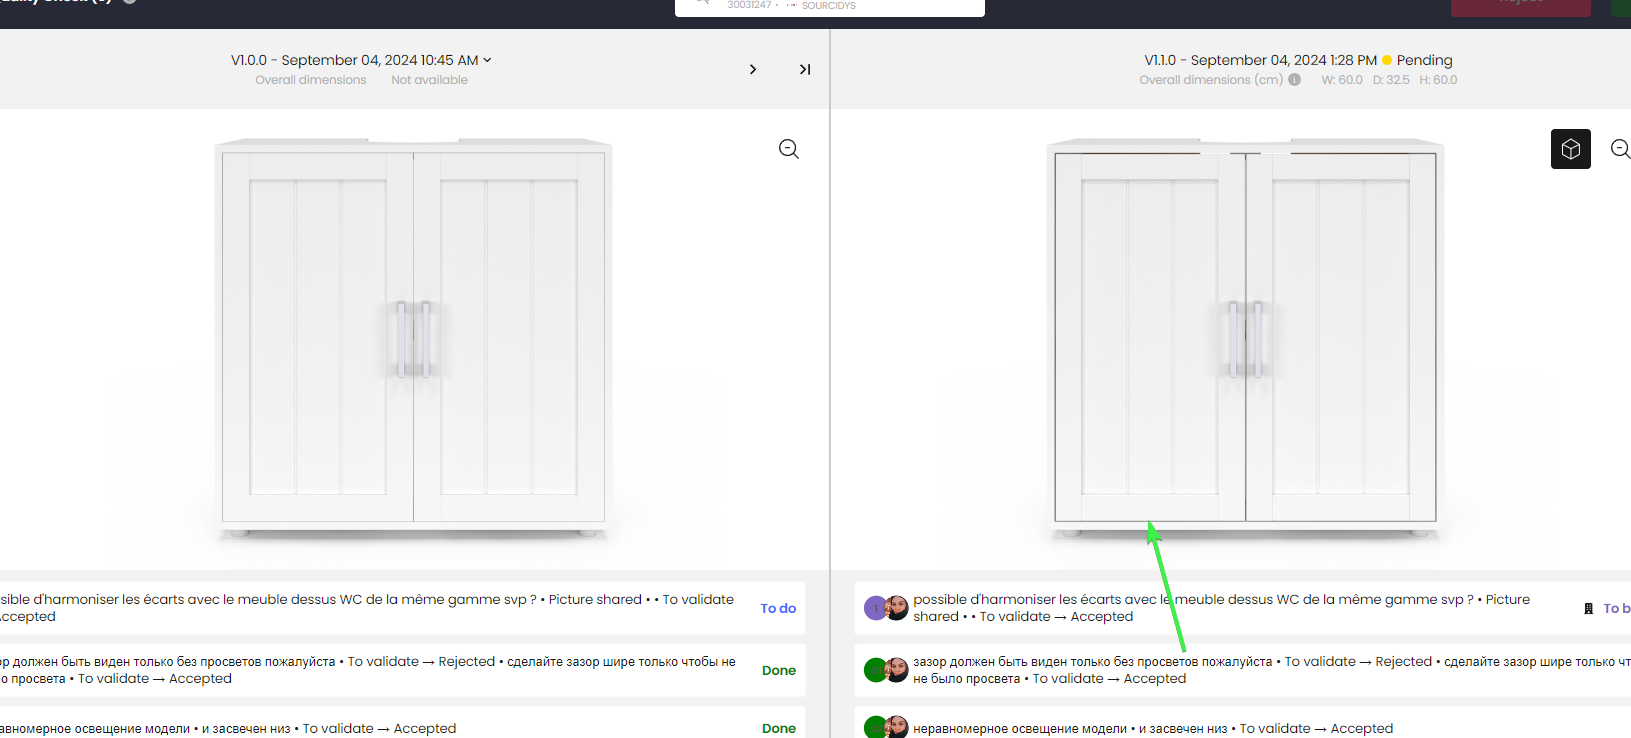Click the 'W: 60.0' dimension value
The height and width of the screenshot is (738, 1631).
click(x=1342, y=80)
